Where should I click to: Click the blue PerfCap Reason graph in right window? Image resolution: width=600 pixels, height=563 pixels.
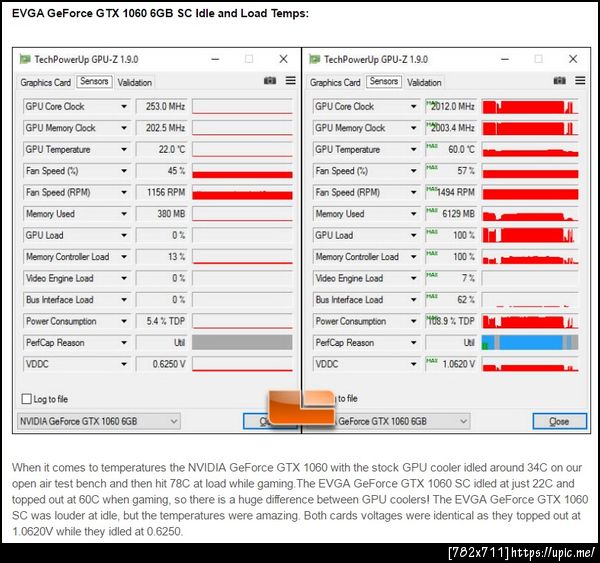tap(530, 343)
